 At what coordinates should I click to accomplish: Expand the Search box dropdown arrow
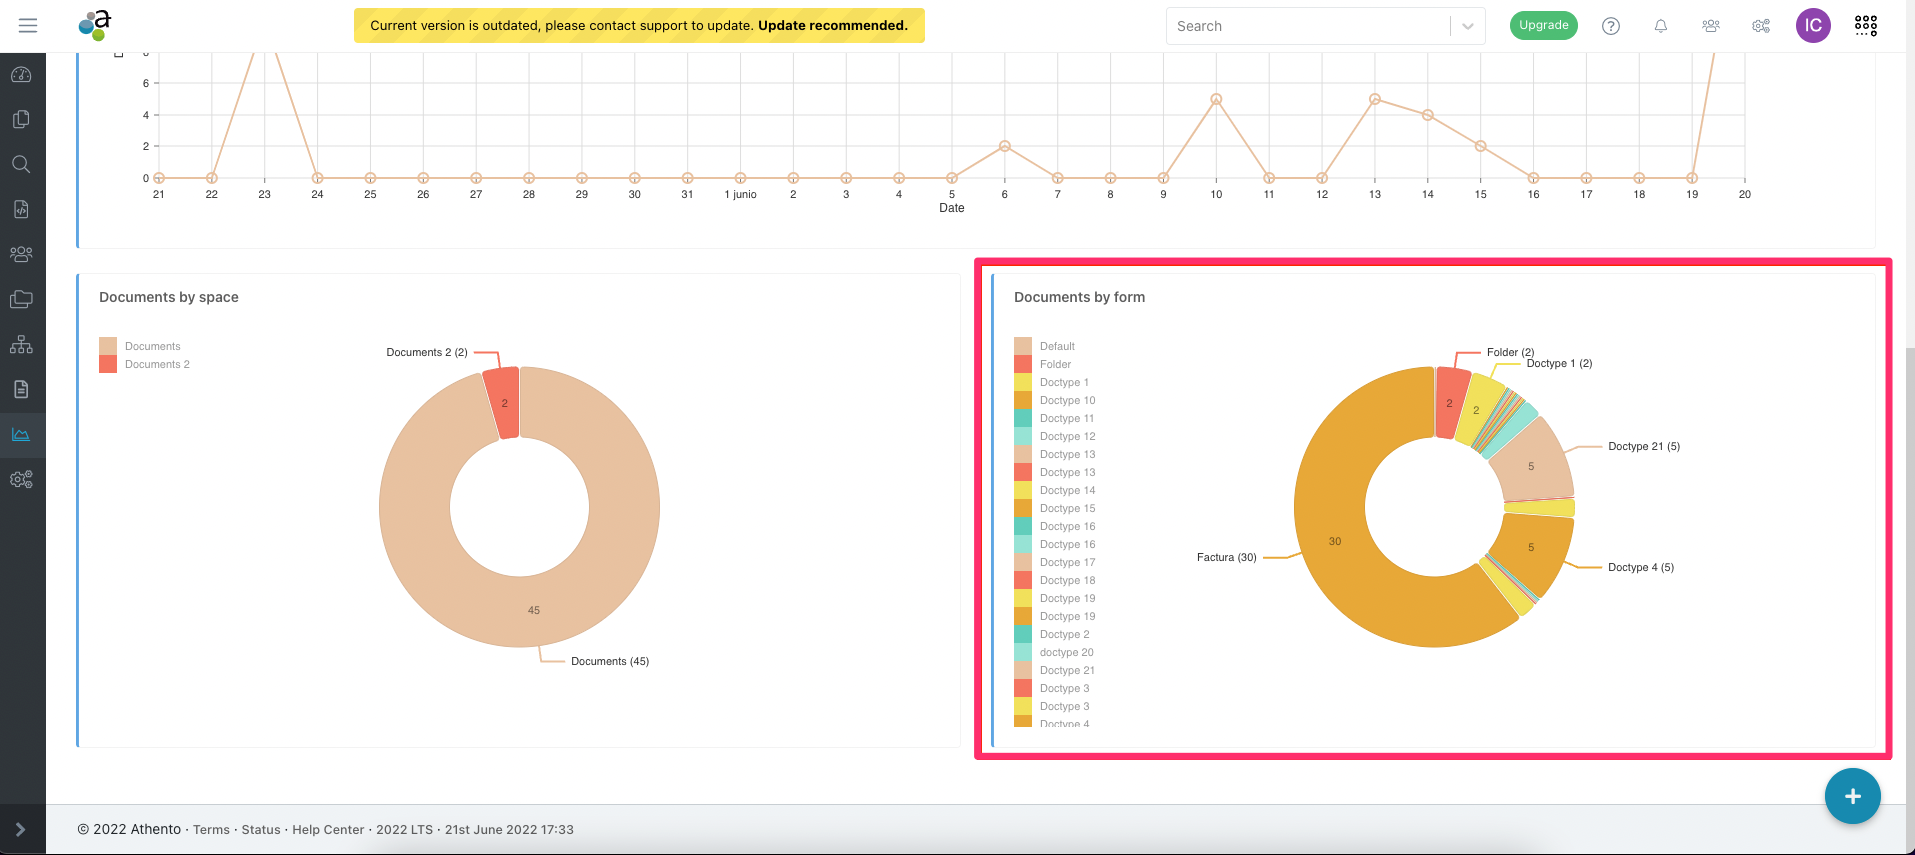pos(1467,27)
